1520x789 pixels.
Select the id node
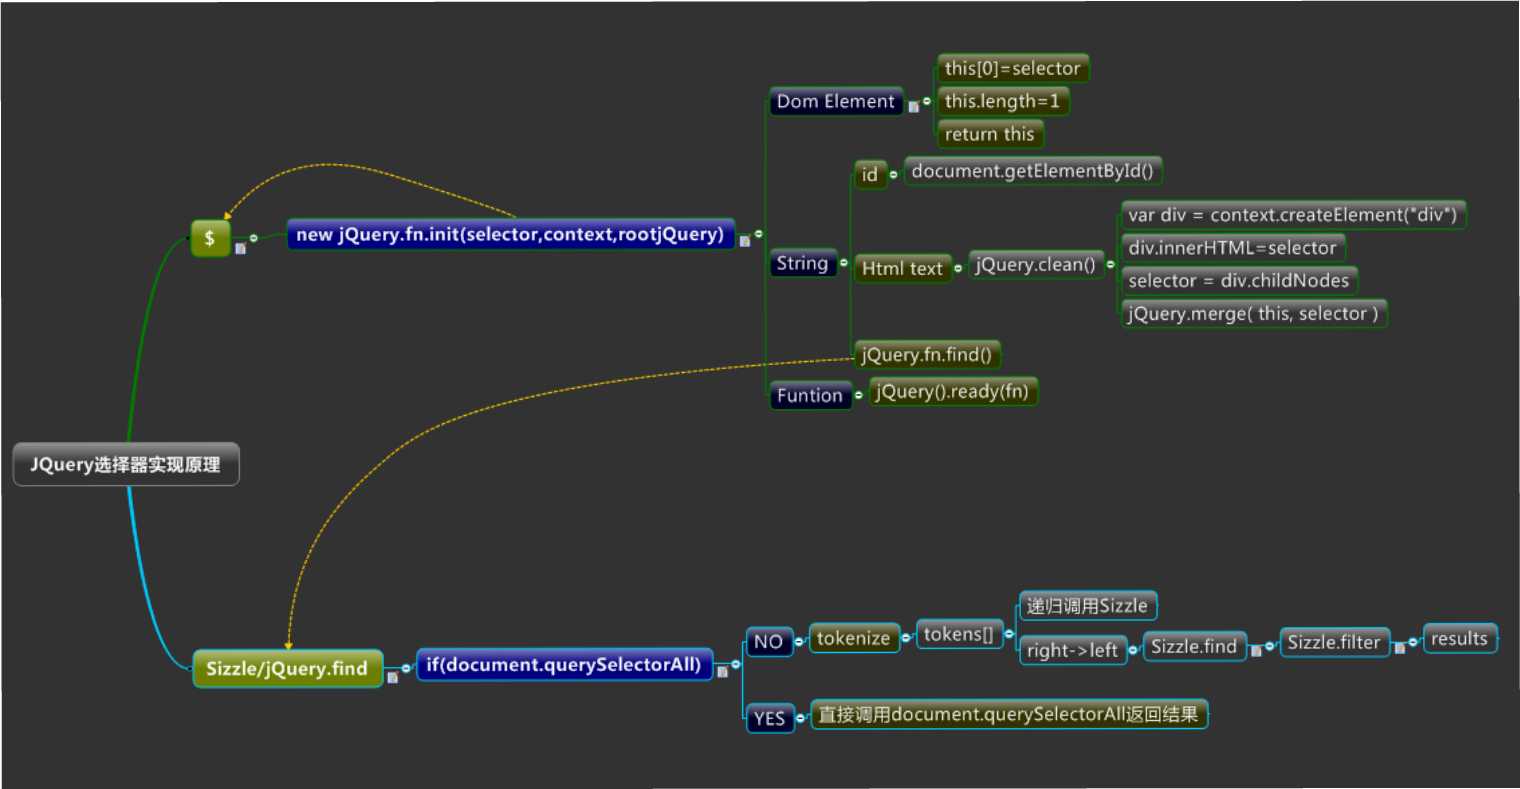[870, 174]
